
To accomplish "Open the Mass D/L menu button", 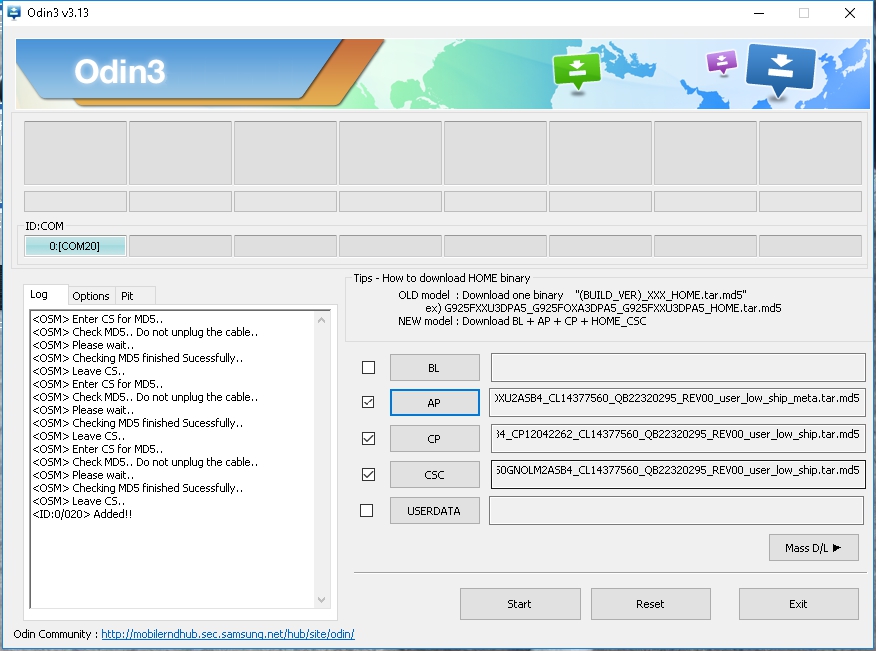I will click(813, 548).
